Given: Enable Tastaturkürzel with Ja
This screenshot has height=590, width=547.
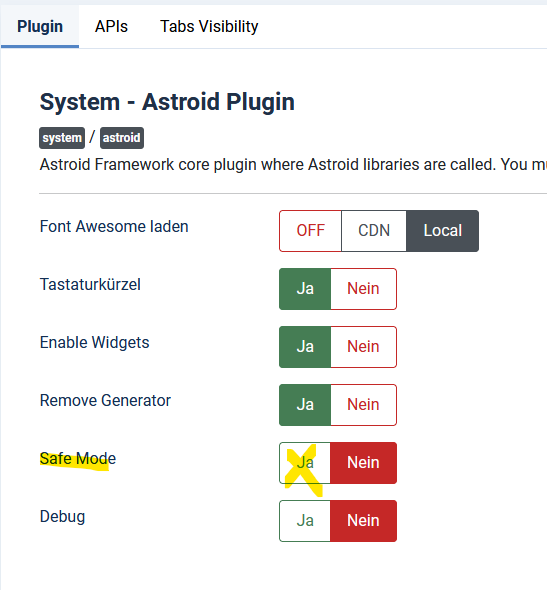Looking at the screenshot, I should tap(305, 289).
